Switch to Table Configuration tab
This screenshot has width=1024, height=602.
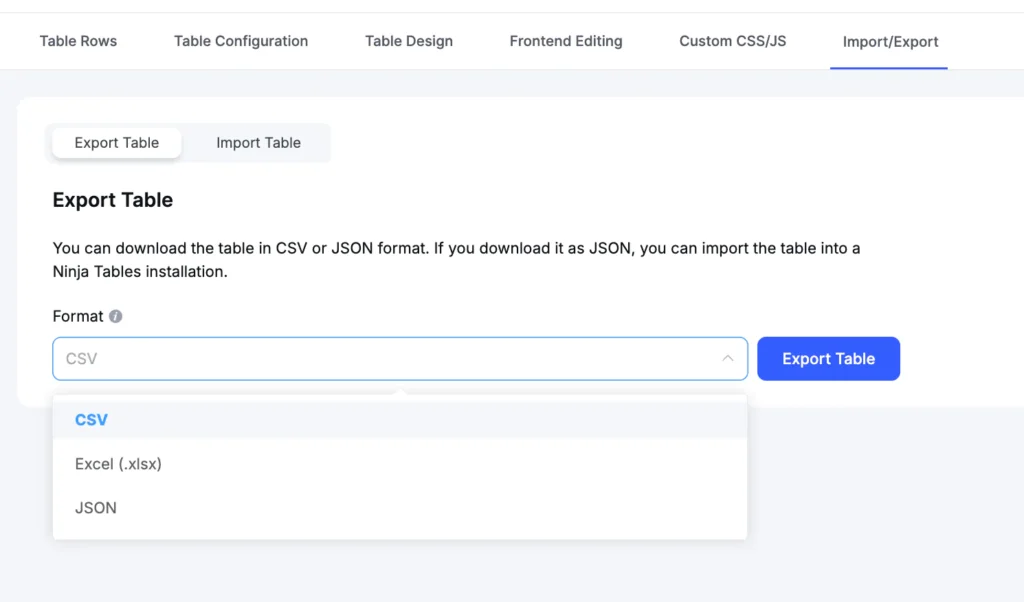tap(241, 41)
